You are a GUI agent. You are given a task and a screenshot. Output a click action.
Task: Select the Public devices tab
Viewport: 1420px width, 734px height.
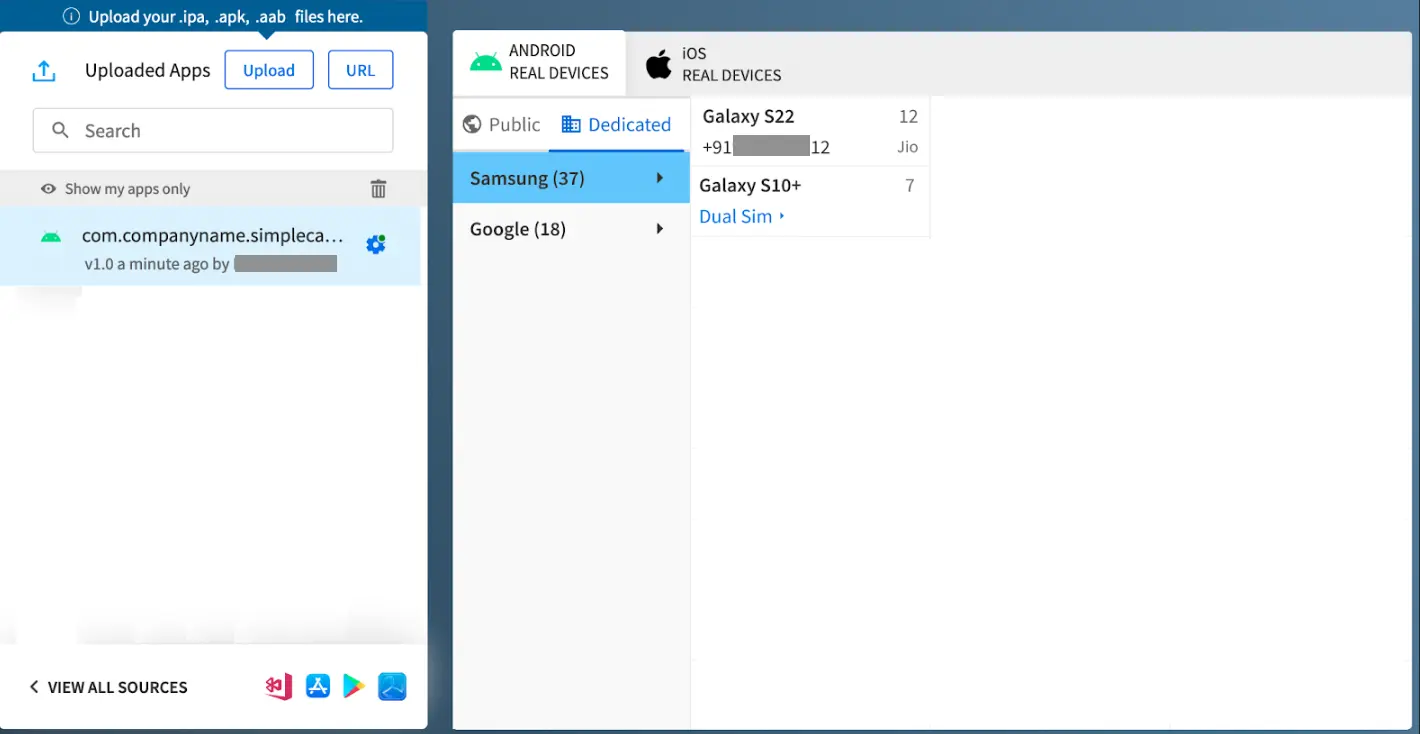click(501, 125)
